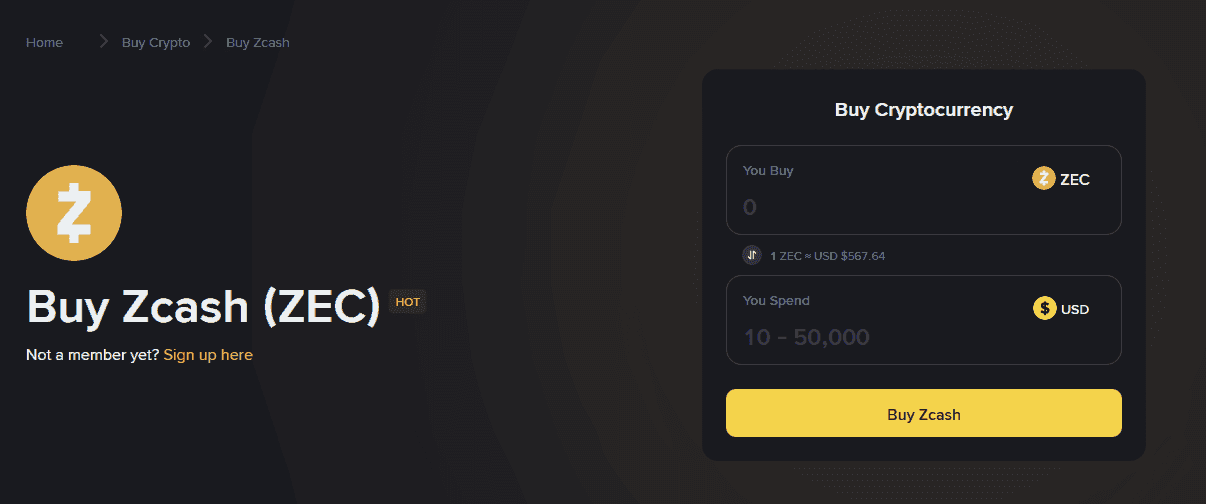Click the Buy Zcash (ZEC) page title
Viewport: 1206px width, 504px height.
tap(203, 307)
